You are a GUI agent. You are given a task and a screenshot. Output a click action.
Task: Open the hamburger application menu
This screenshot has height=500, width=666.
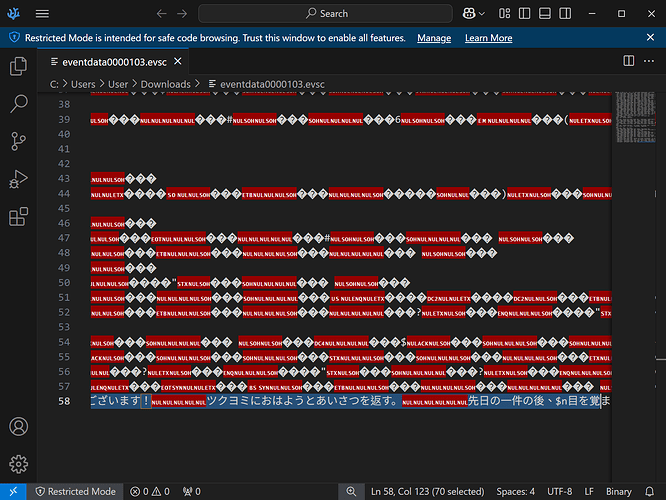pyautogui.click(x=41, y=14)
